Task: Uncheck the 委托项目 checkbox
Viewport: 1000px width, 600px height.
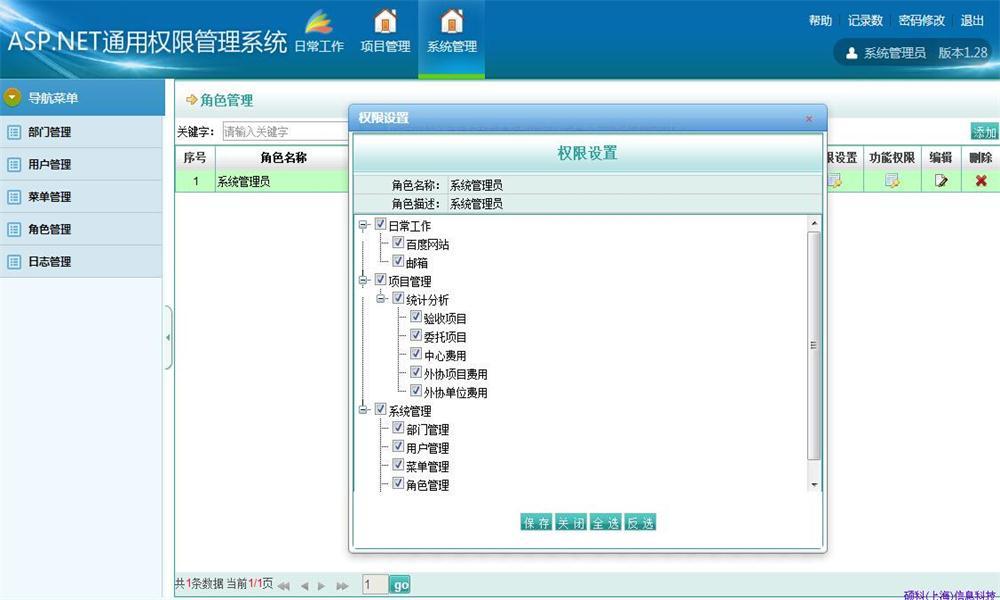Action: click(416, 335)
